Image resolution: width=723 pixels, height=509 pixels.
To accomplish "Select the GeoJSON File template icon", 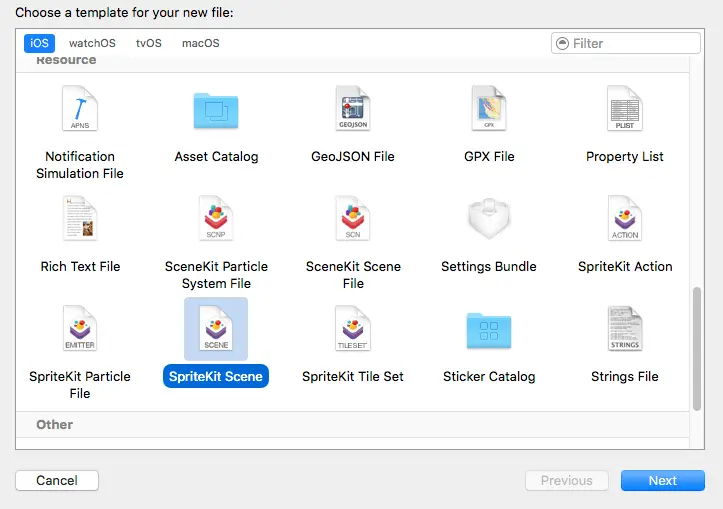I will (353, 109).
